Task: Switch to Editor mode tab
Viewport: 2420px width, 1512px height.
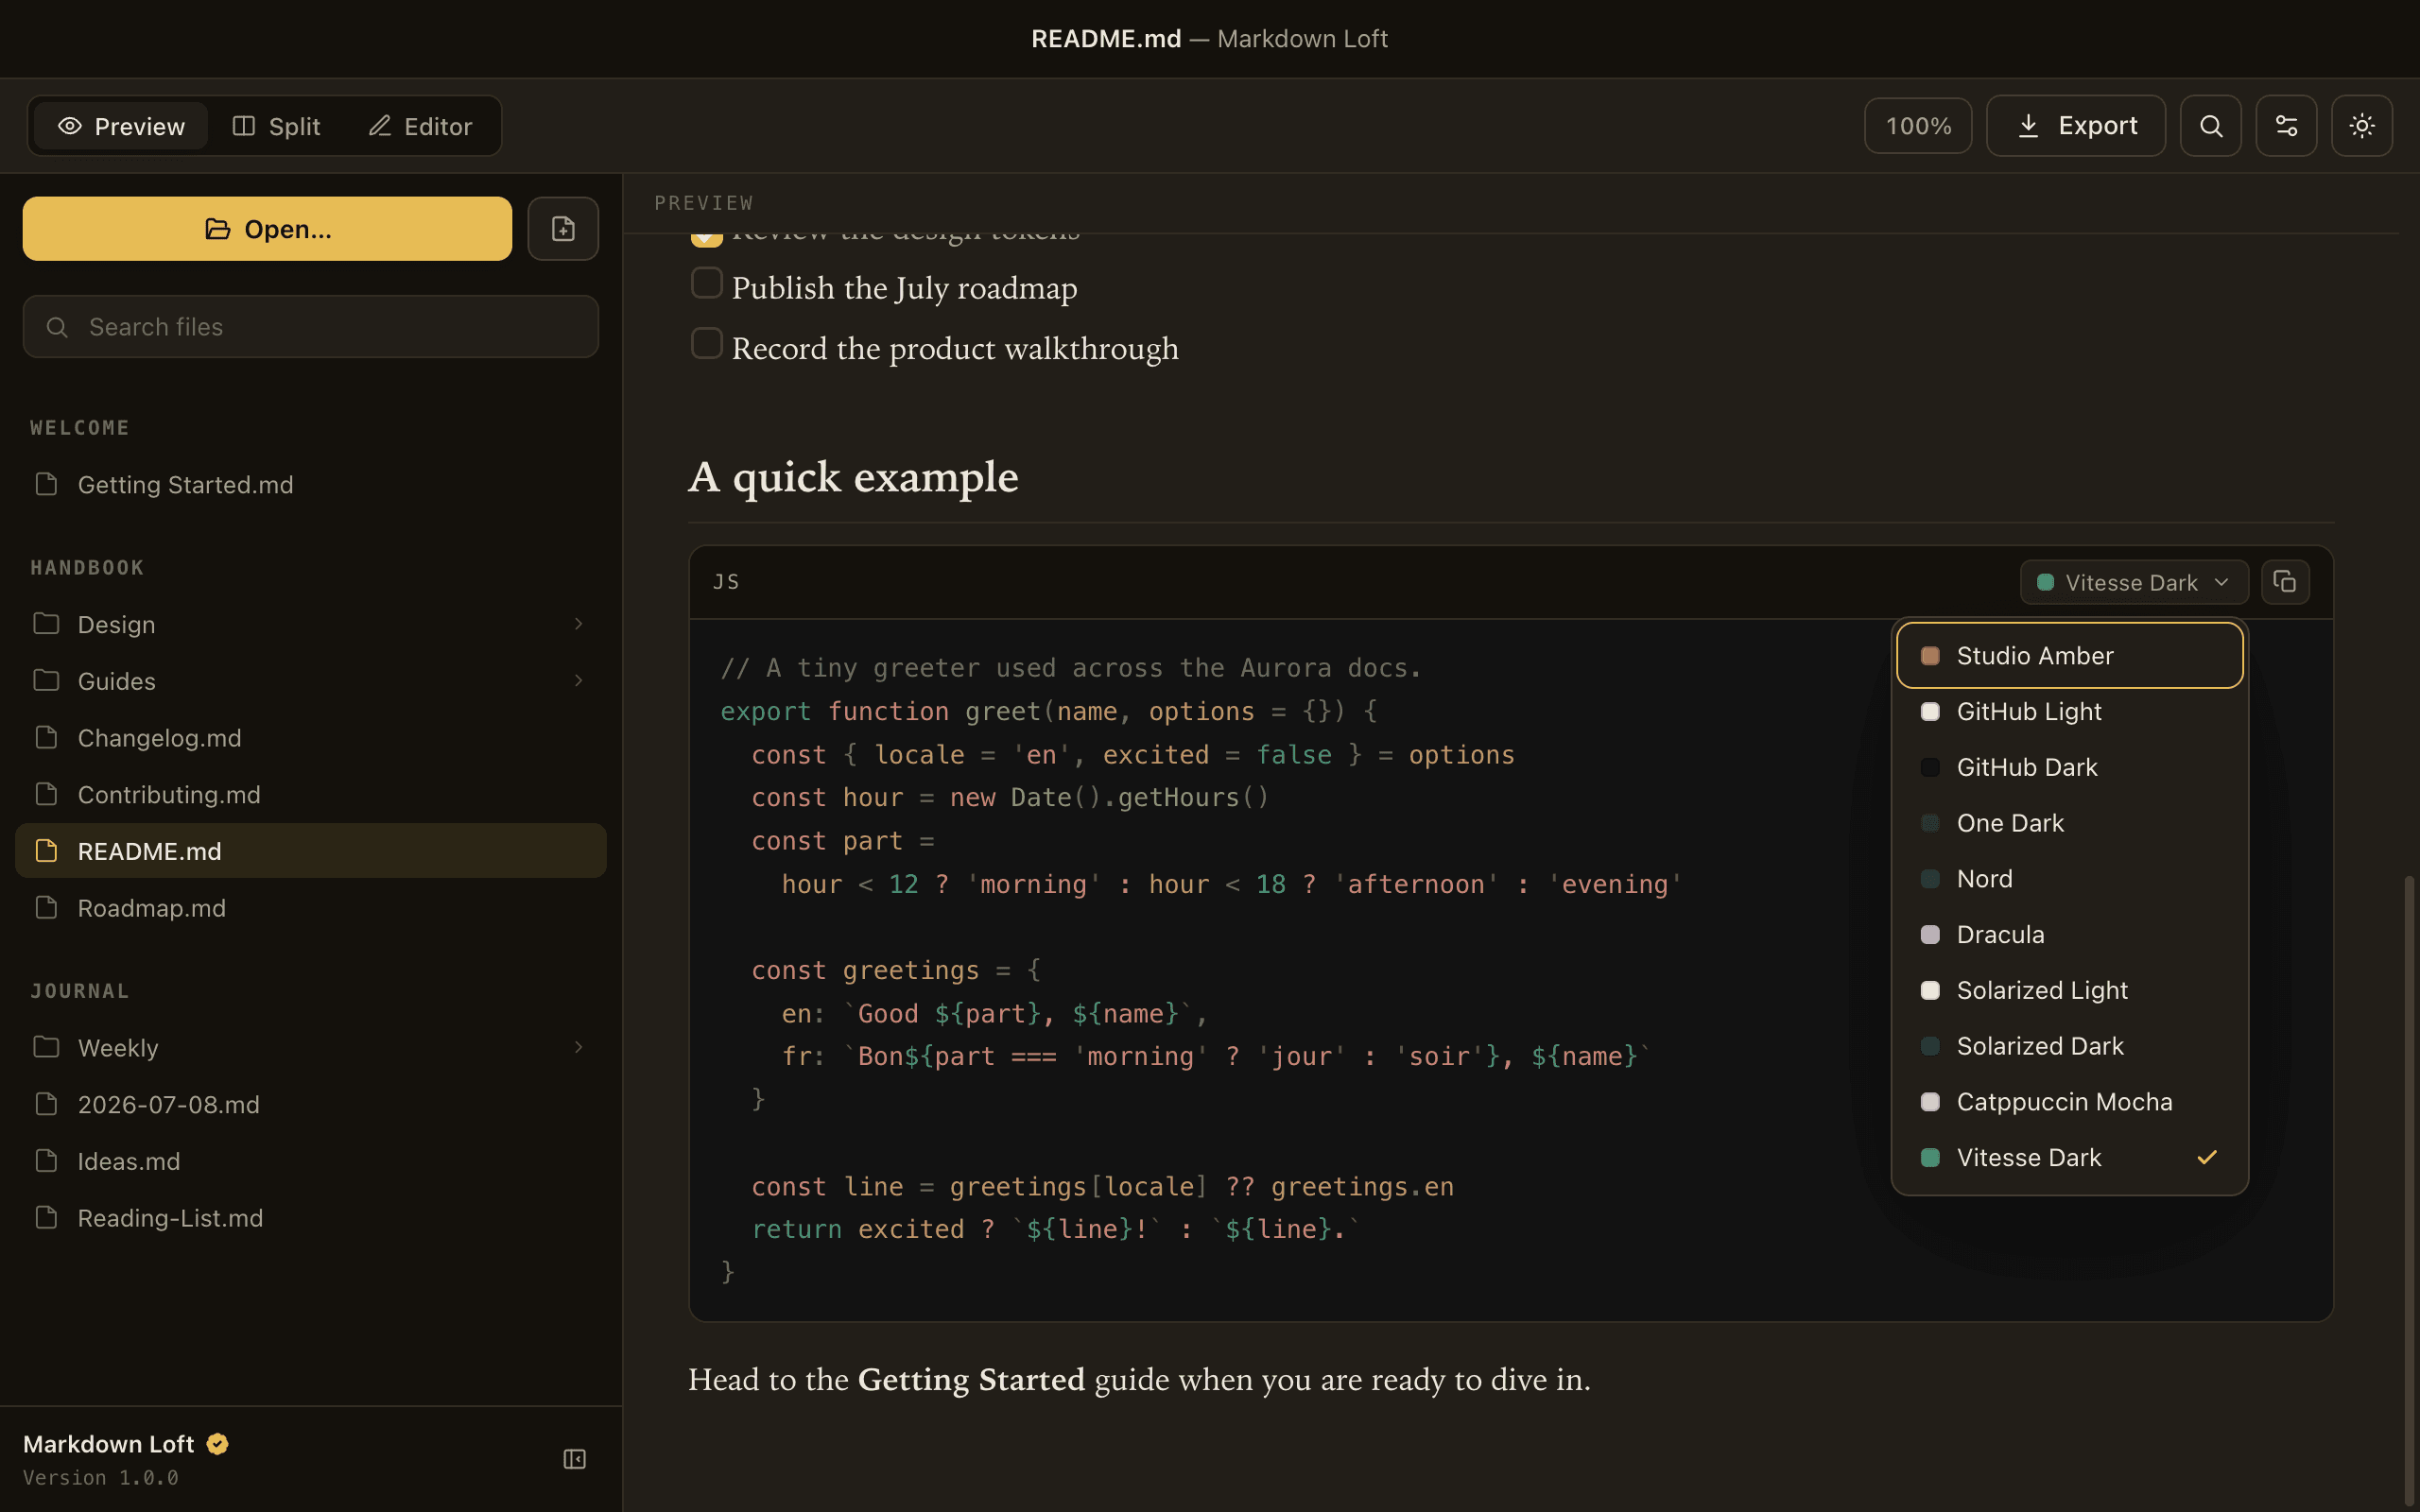Action: click(420, 126)
